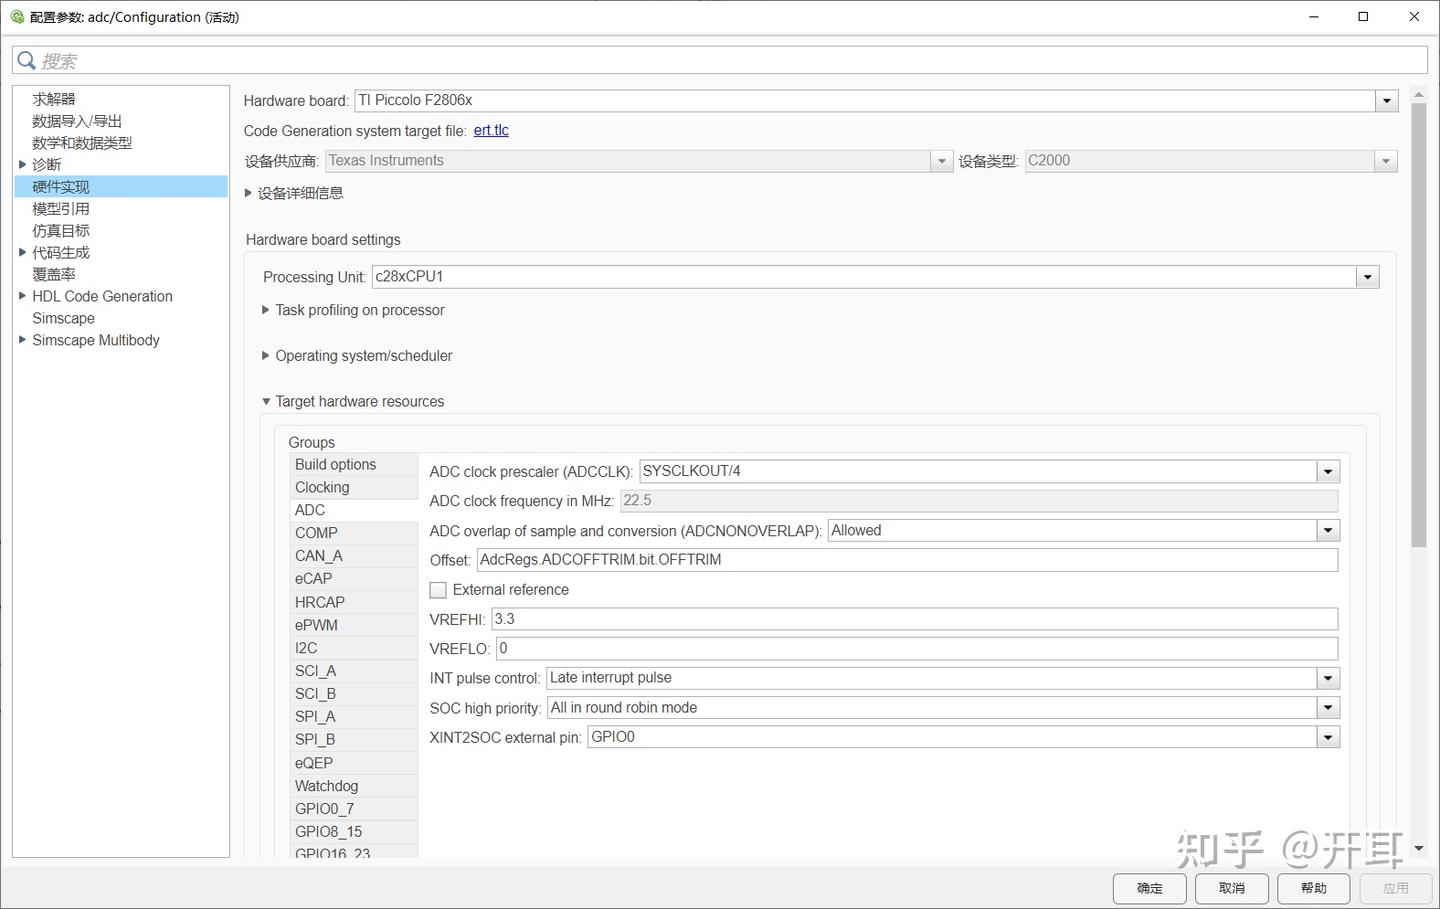Select 求解器 in the left pane
1440x909 pixels.
[52, 98]
